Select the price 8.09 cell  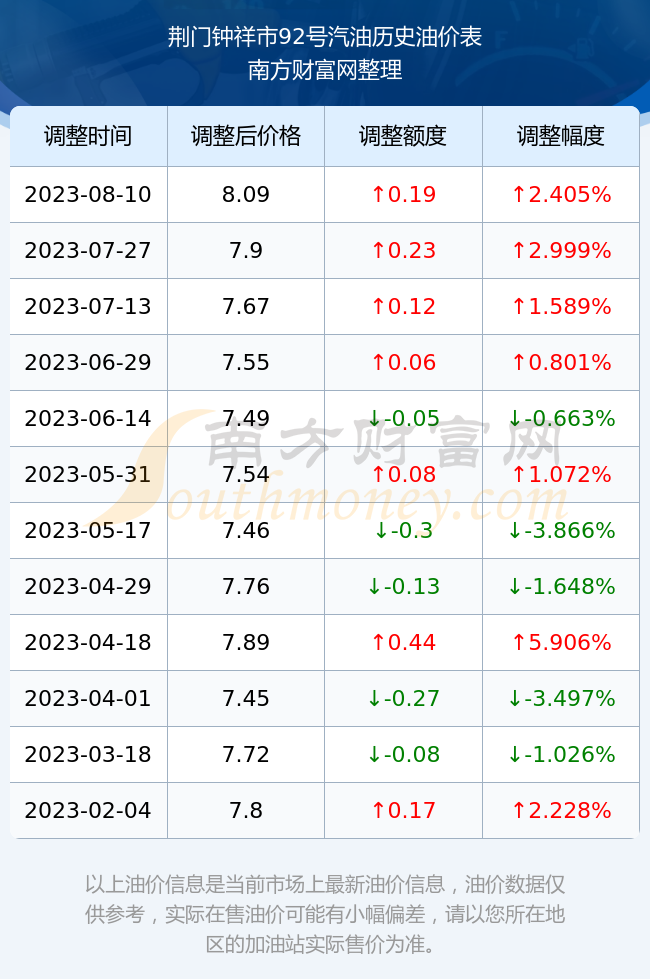click(x=246, y=194)
